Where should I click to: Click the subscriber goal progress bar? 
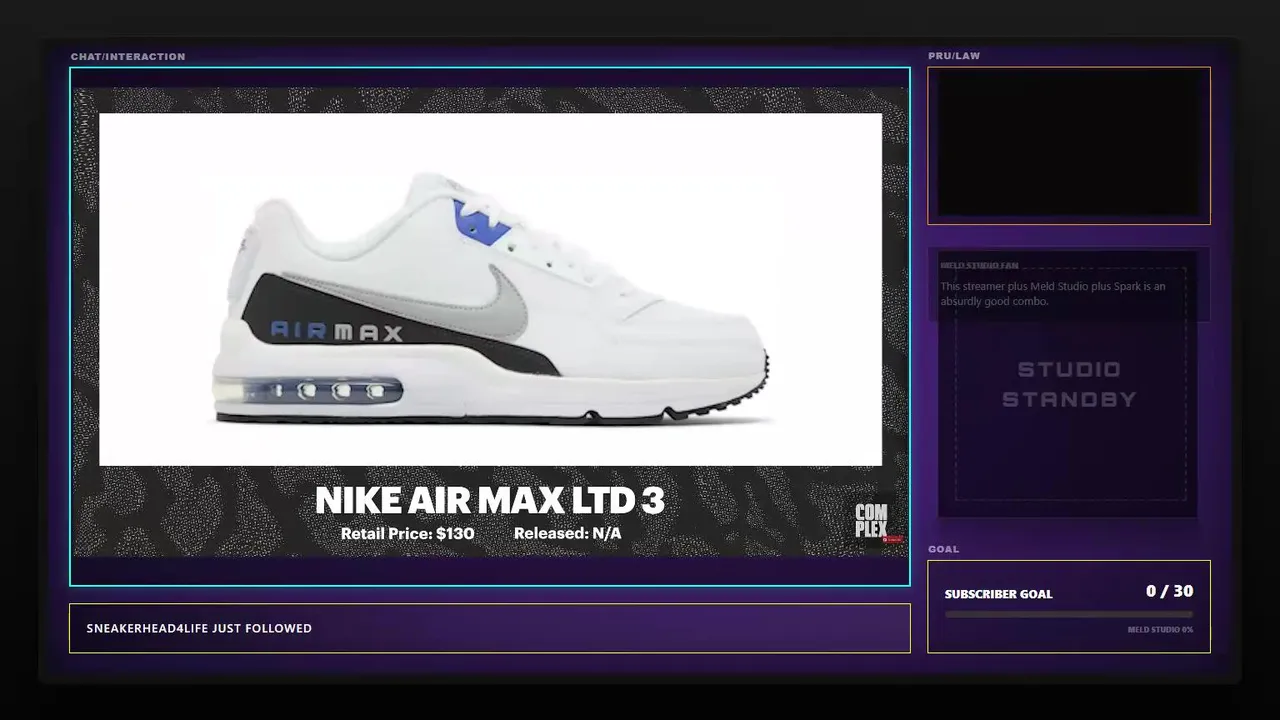click(1069, 614)
